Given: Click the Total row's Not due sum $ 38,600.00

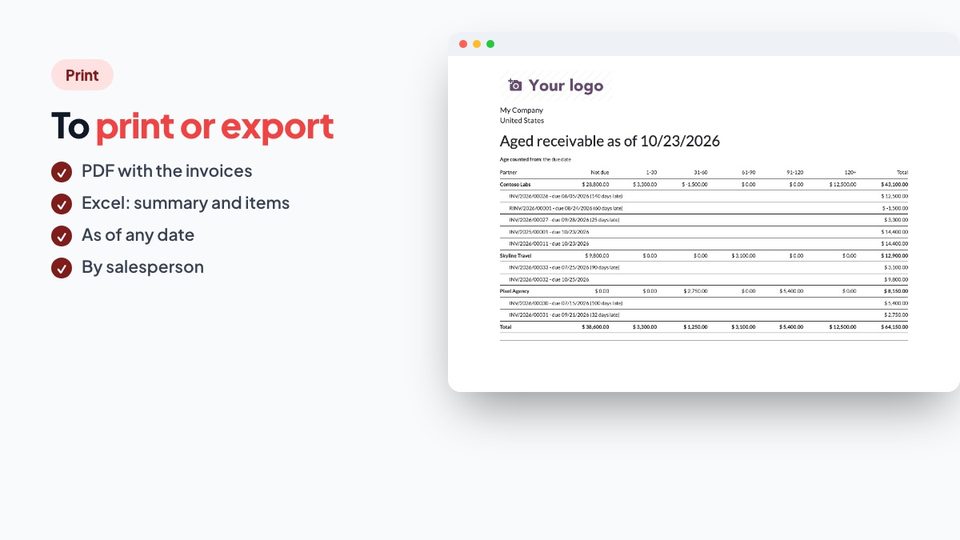Looking at the screenshot, I should coord(595,328).
